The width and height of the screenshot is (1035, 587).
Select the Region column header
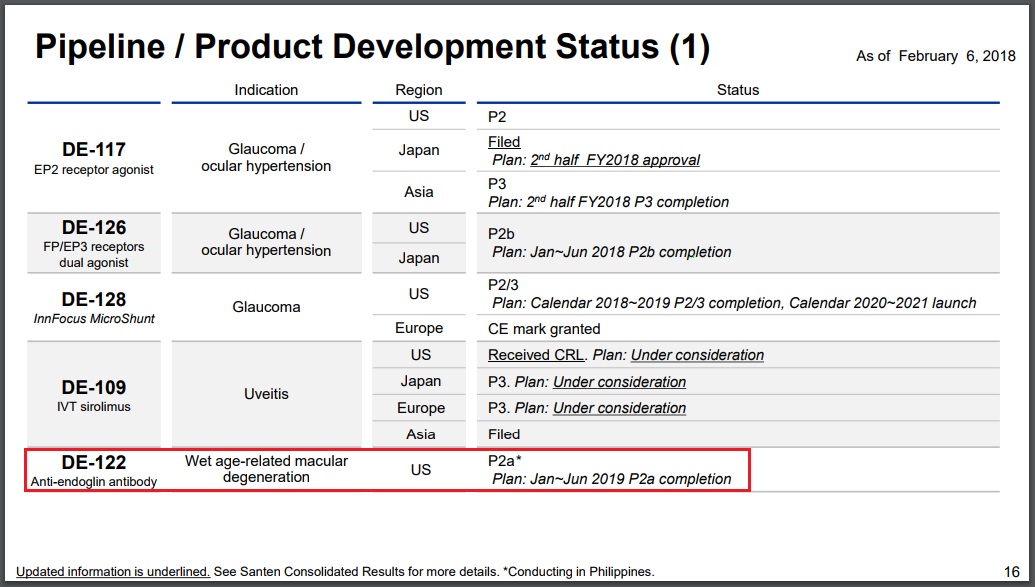419,90
